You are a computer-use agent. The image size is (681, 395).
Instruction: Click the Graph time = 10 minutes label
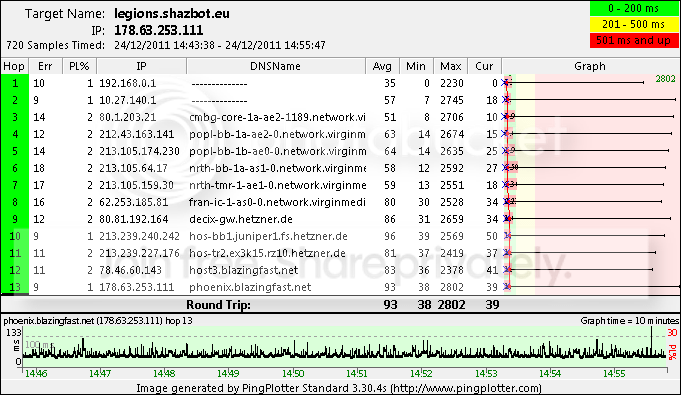point(630,321)
